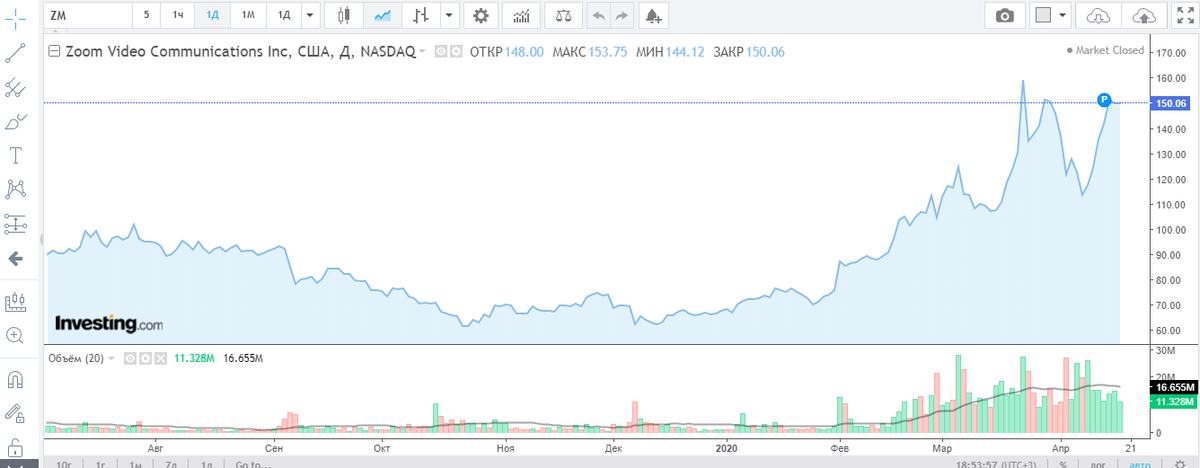
Task: Select the highlighted 1Д interval
Action: 212,15
